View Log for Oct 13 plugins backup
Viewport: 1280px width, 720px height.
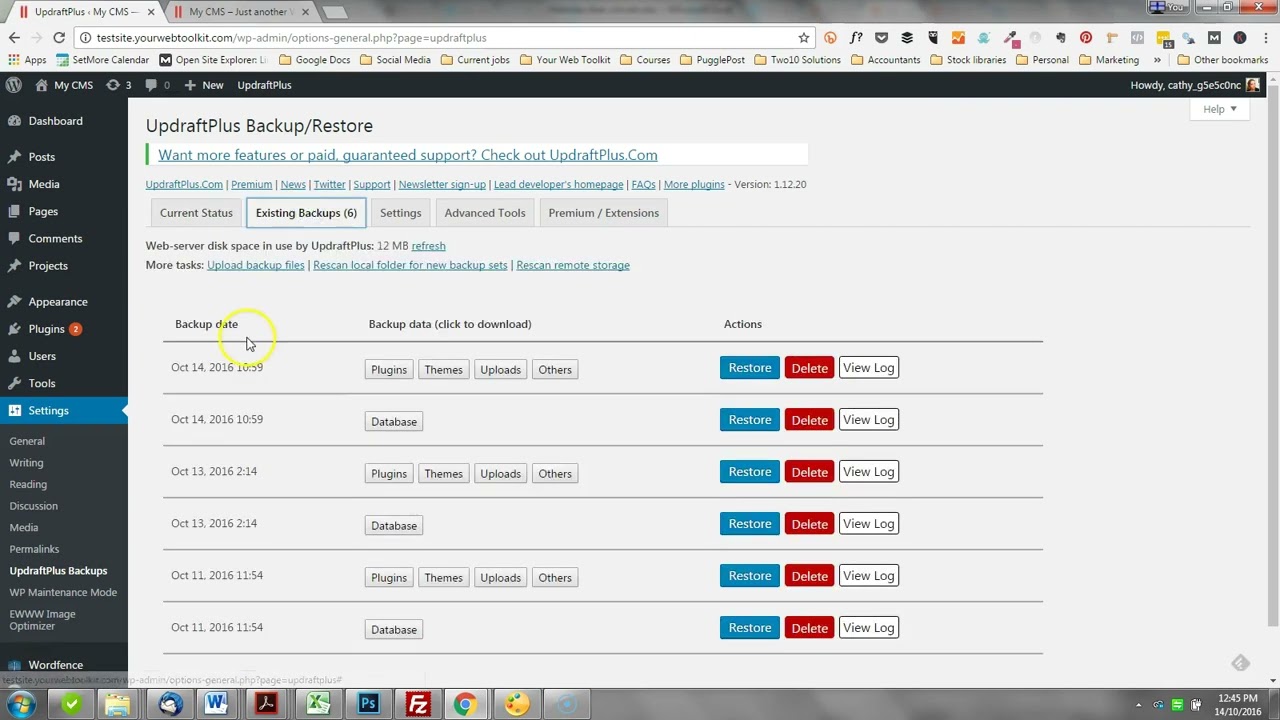click(x=868, y=472)
